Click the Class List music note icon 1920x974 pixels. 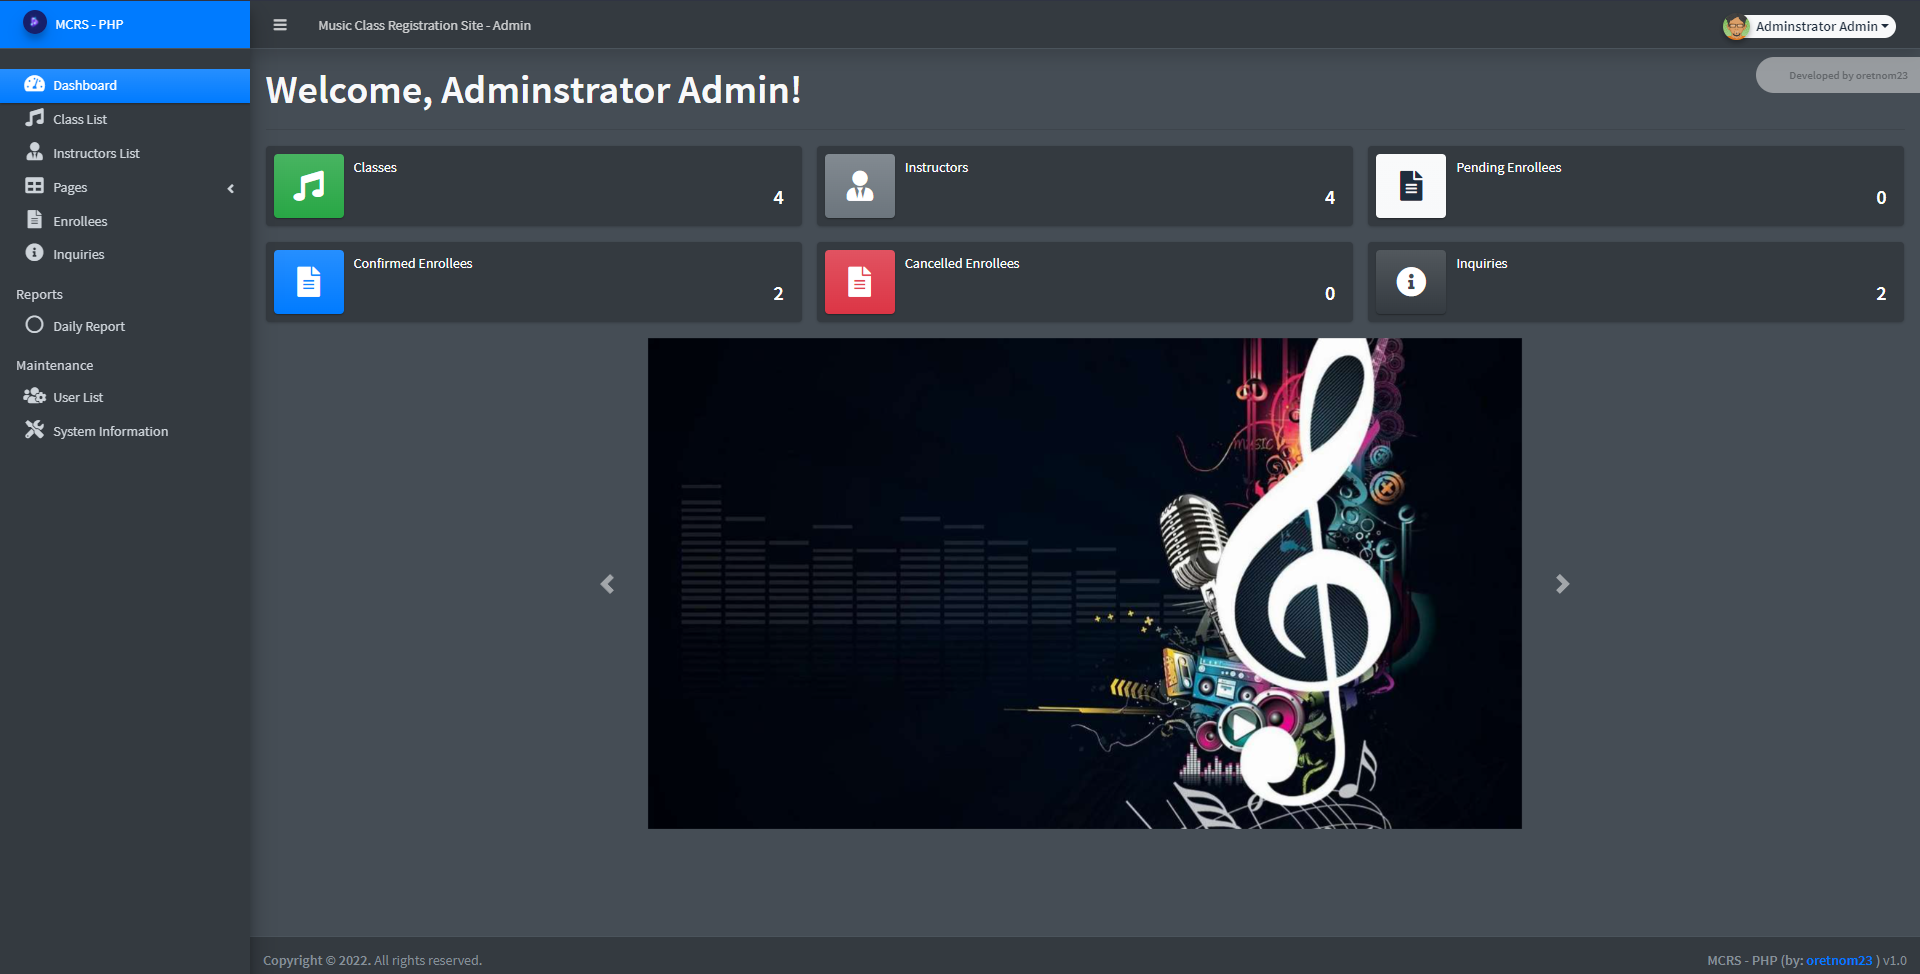[x=35, y=118]
